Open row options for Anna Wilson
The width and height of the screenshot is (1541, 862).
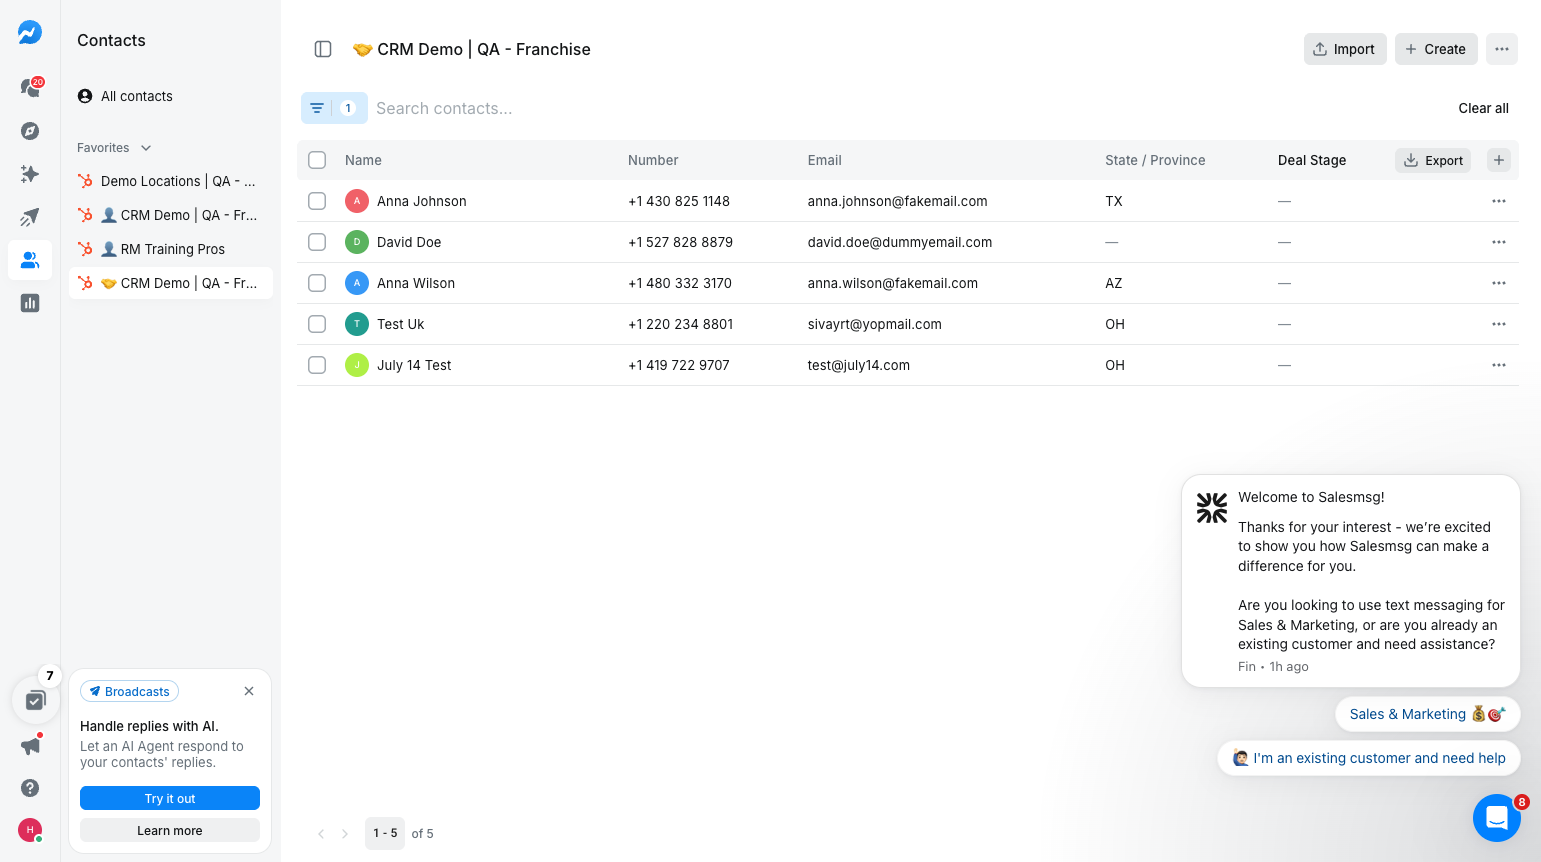point(1499,283)
